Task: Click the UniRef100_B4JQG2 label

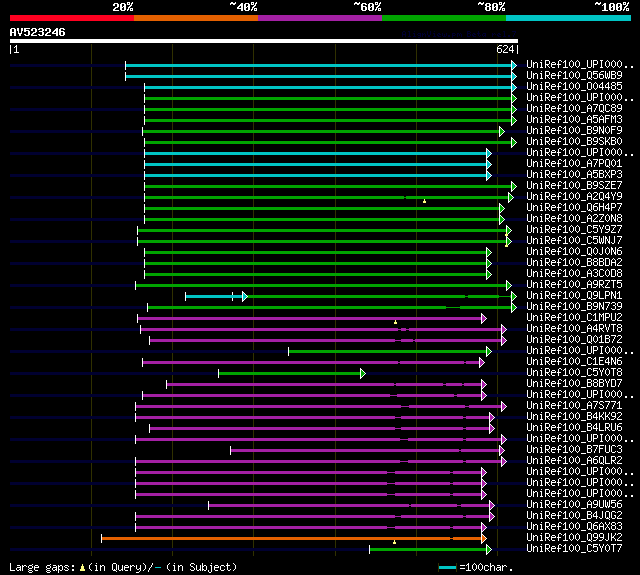Action: tap(574, 516)
